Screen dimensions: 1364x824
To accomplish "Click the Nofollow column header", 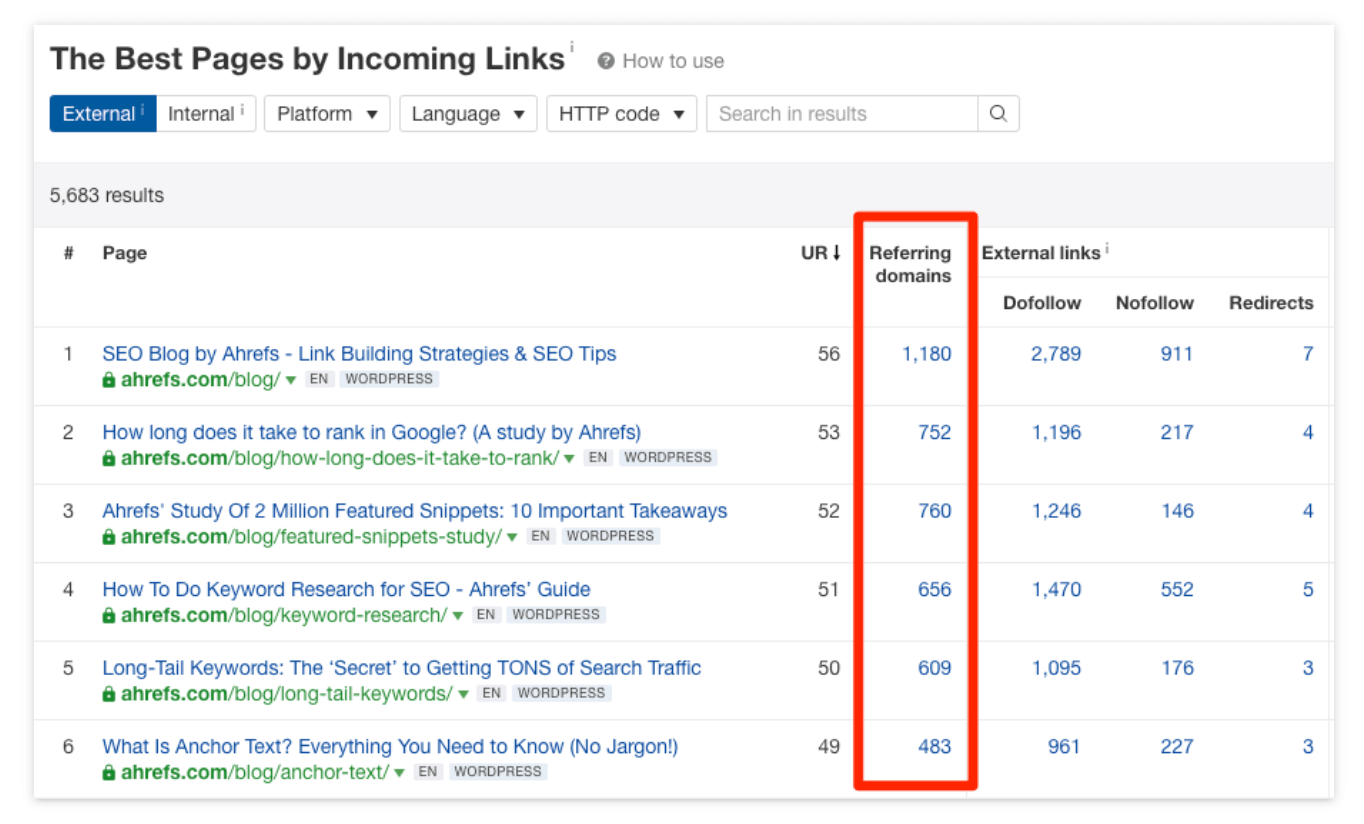I will click(x=1155, y=303).
